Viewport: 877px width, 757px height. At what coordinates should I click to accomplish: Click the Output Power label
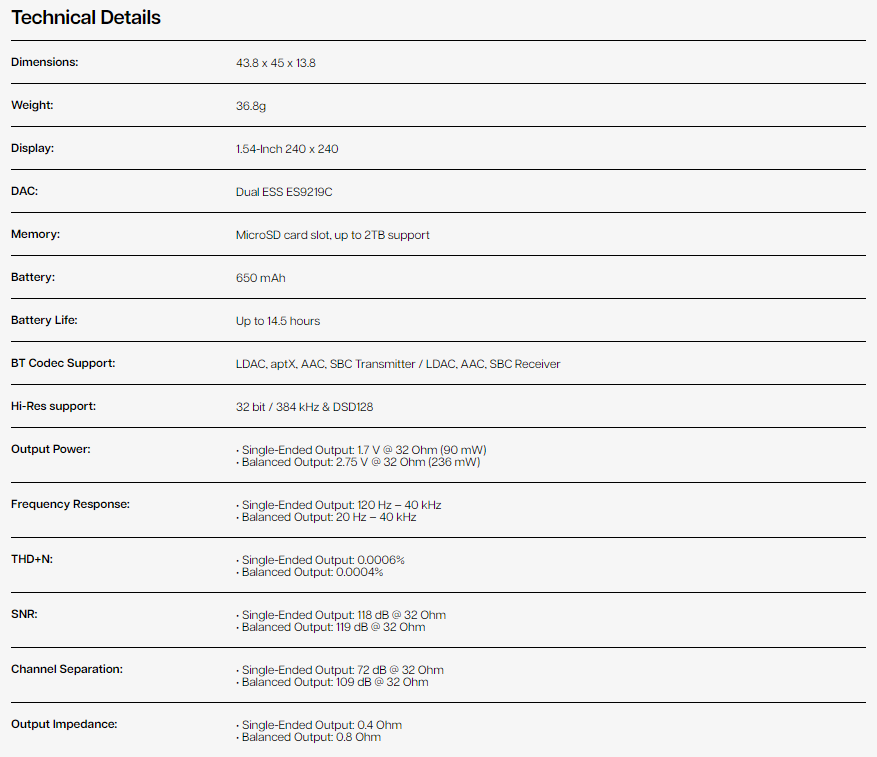point(51,449)
